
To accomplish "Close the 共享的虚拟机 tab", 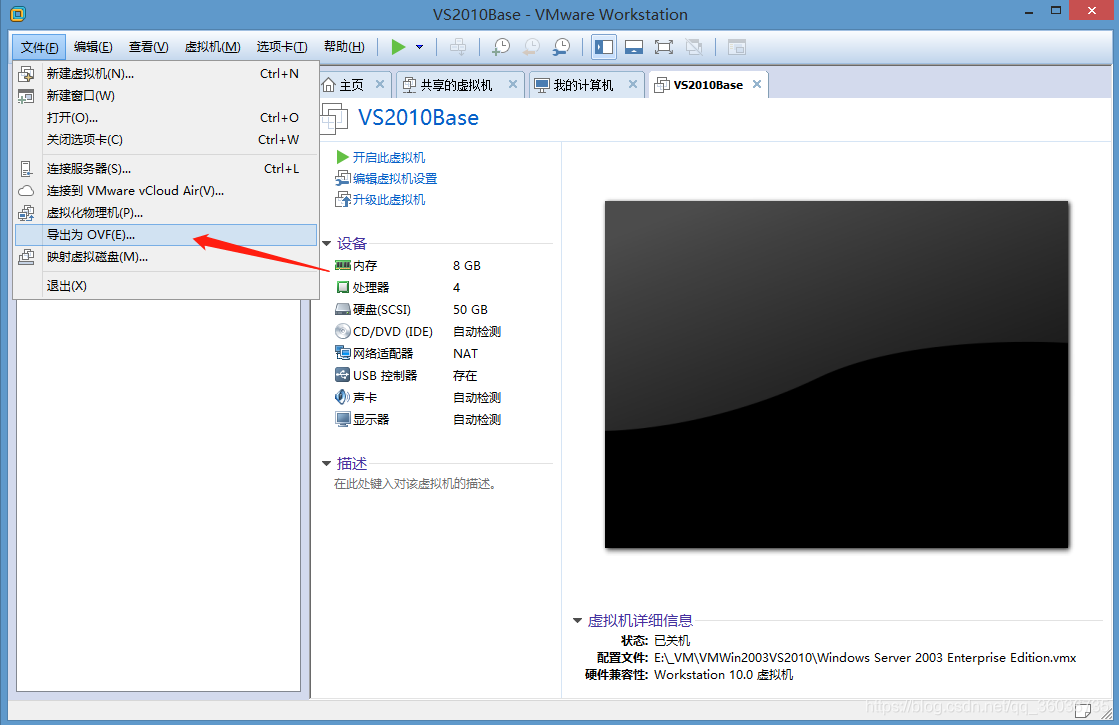I will pos(513,84).
